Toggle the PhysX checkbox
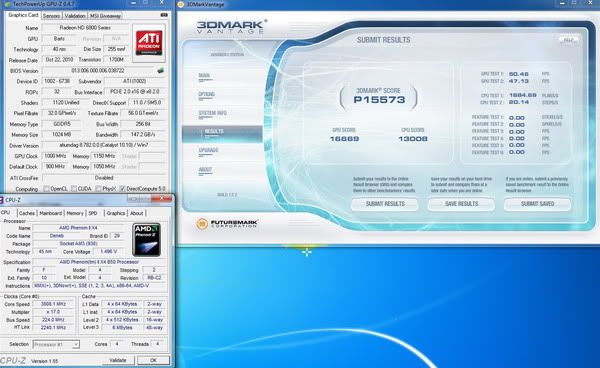The width and height of the screenshot is (600, 368). coord(98,189)
